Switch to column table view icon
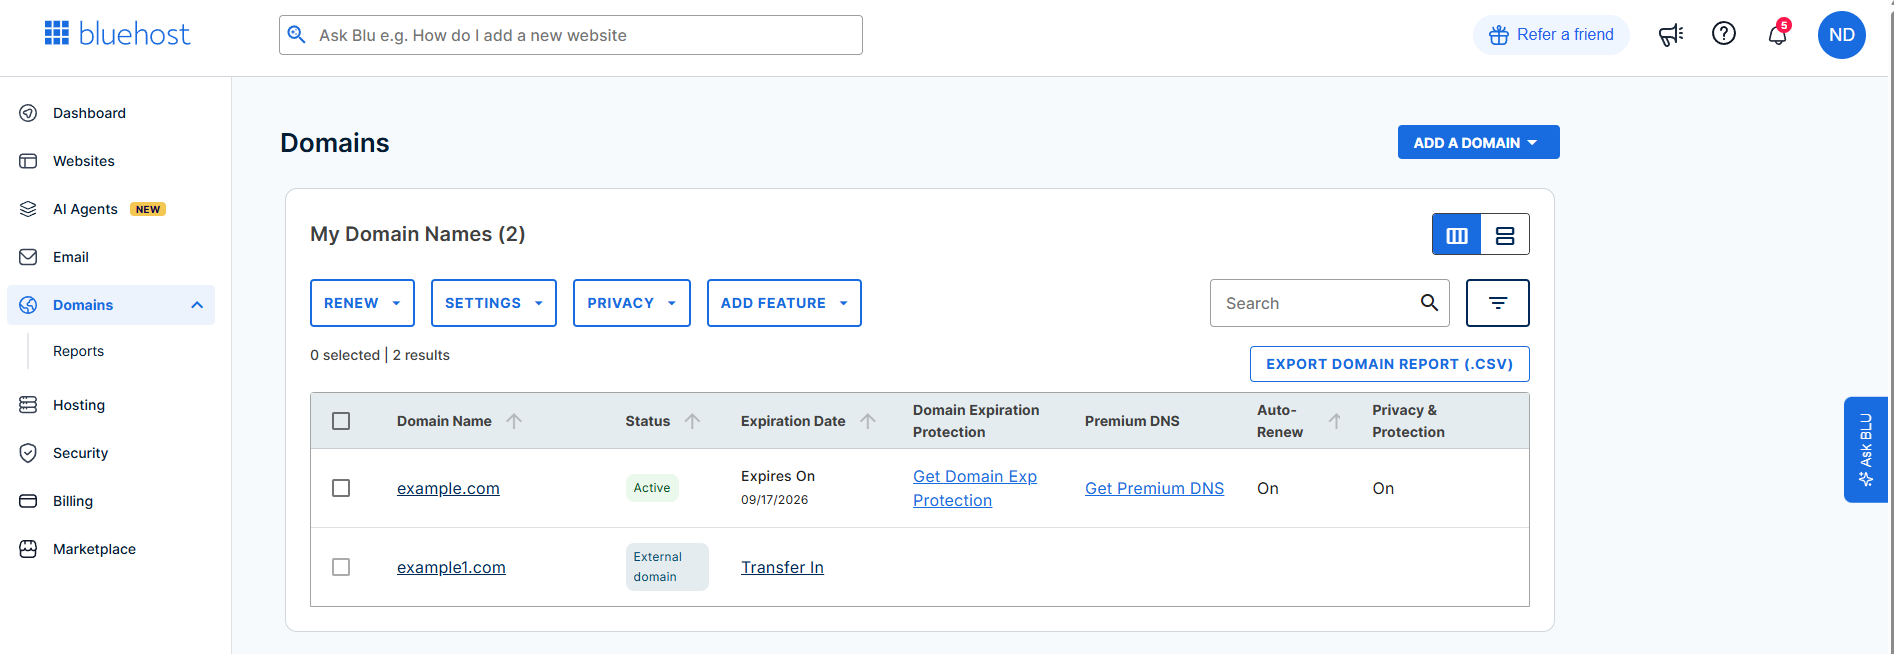Viewport: 1894px width, 654px height. click(x=1457, y=235)
